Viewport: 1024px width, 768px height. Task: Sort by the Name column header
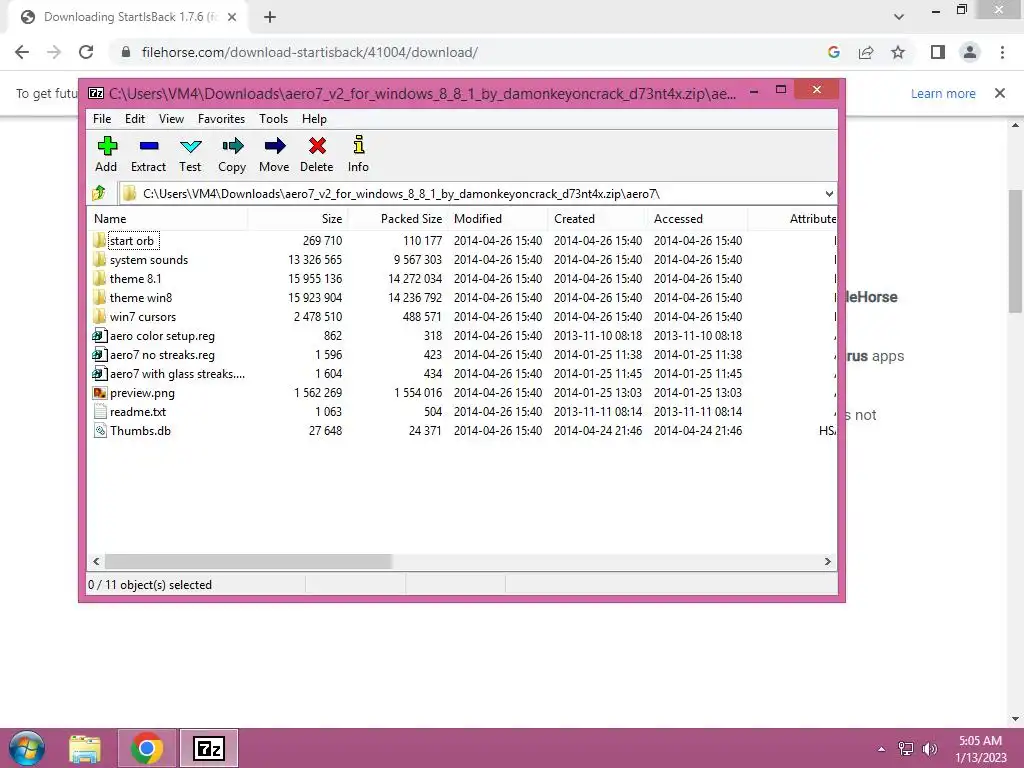(167, 219)
